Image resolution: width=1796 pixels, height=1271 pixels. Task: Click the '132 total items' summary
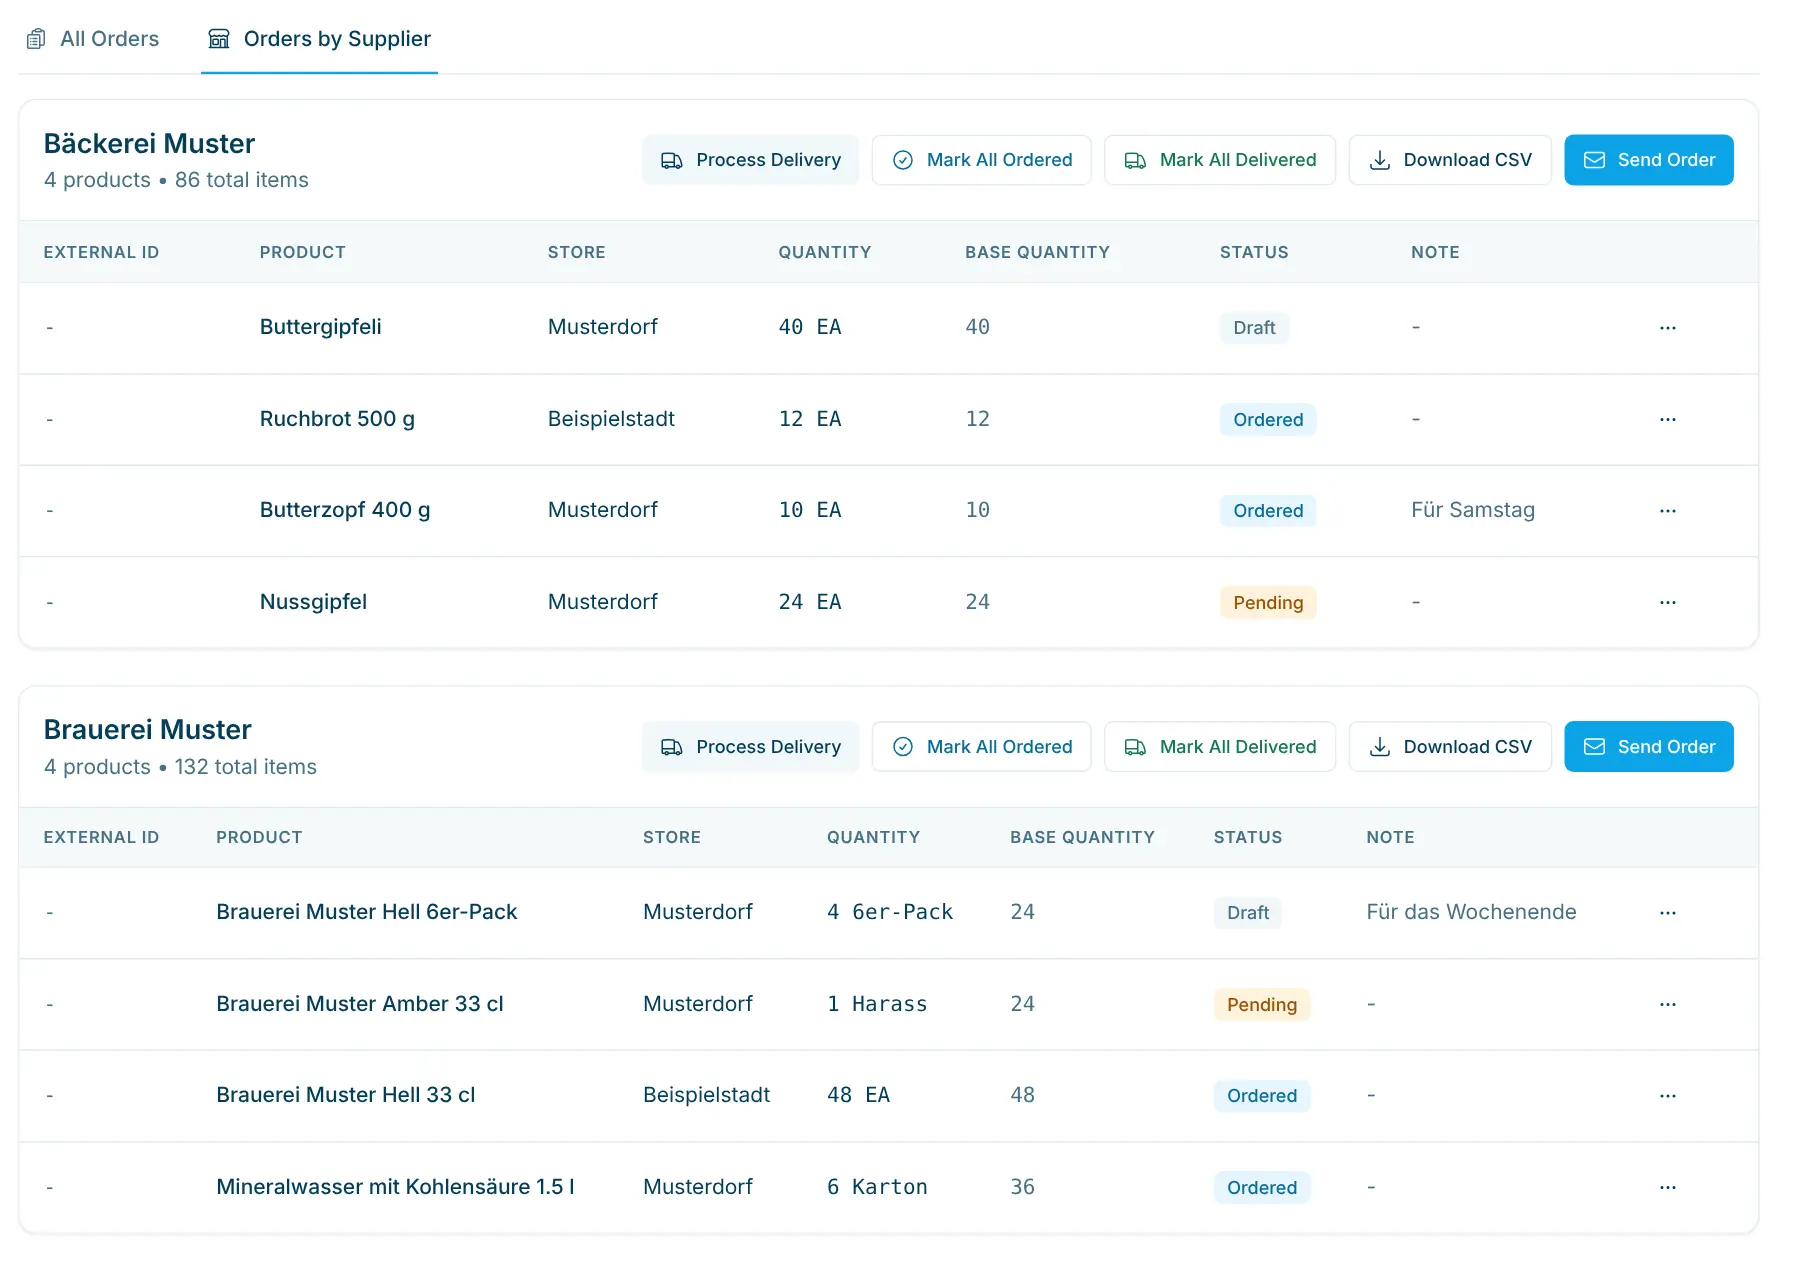[x=246, y=767]
